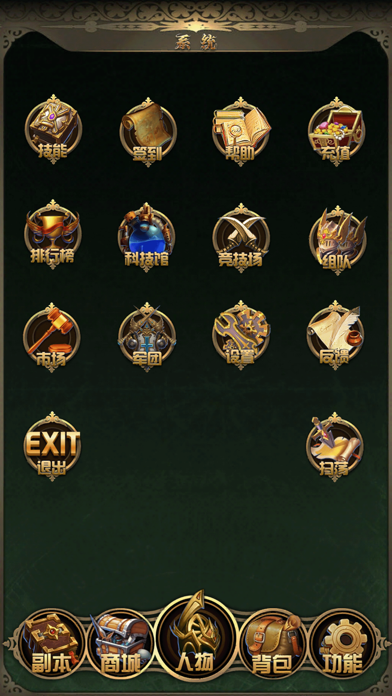Open the 技能 skills book icon
Screen dimensions: 392x696
pos(53,130)
